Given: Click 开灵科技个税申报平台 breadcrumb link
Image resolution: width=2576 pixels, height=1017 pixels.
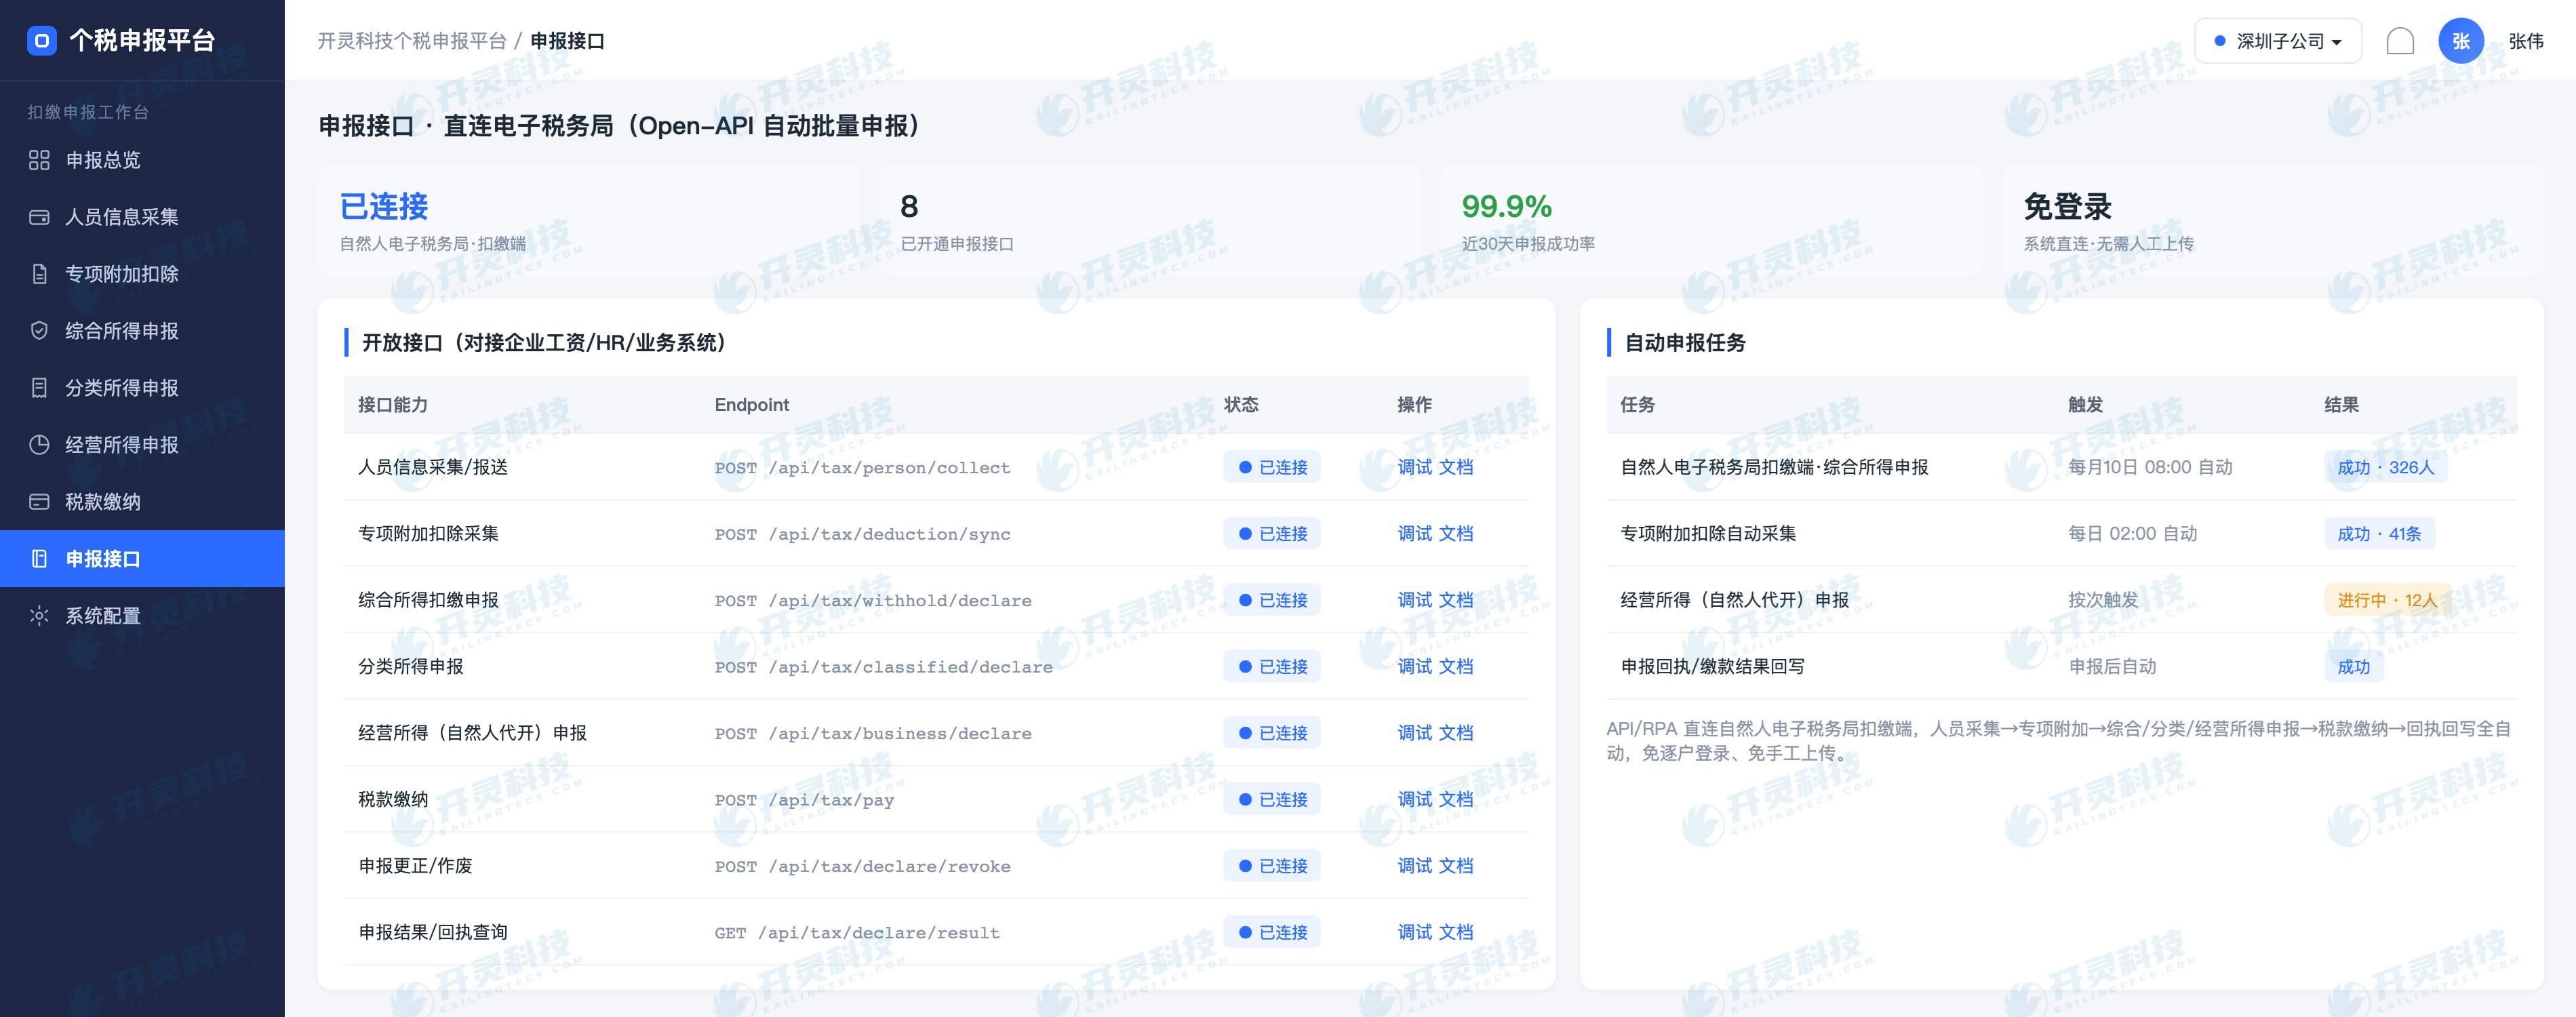Looking at the screenshot, I should 412,41.
